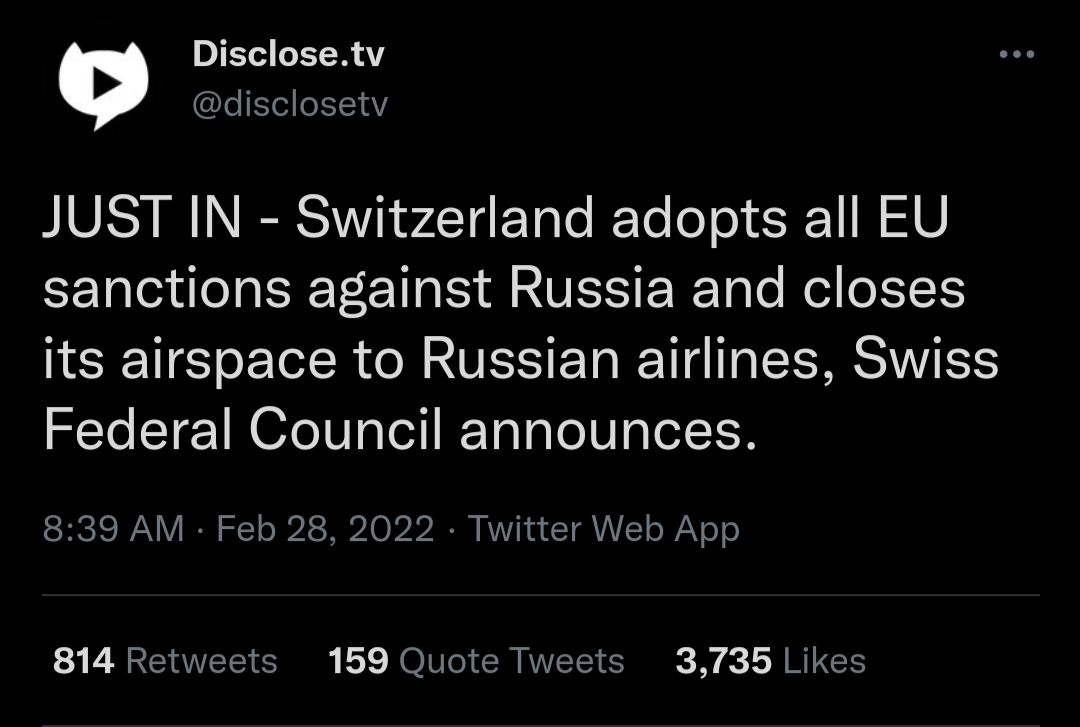This screenshot has height=727, width=1080.
Task: Click the word announces in the tweet
Action: tap(608, 430)
